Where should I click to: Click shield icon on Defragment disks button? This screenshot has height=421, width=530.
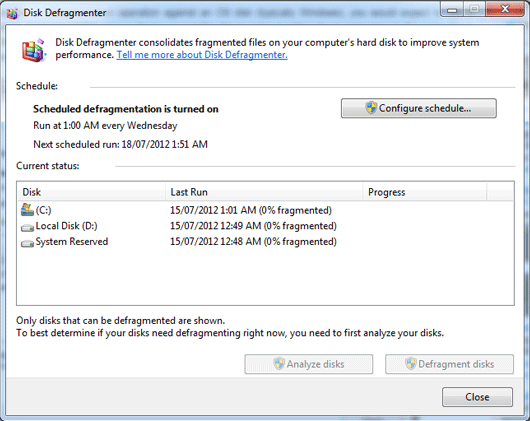410,364
